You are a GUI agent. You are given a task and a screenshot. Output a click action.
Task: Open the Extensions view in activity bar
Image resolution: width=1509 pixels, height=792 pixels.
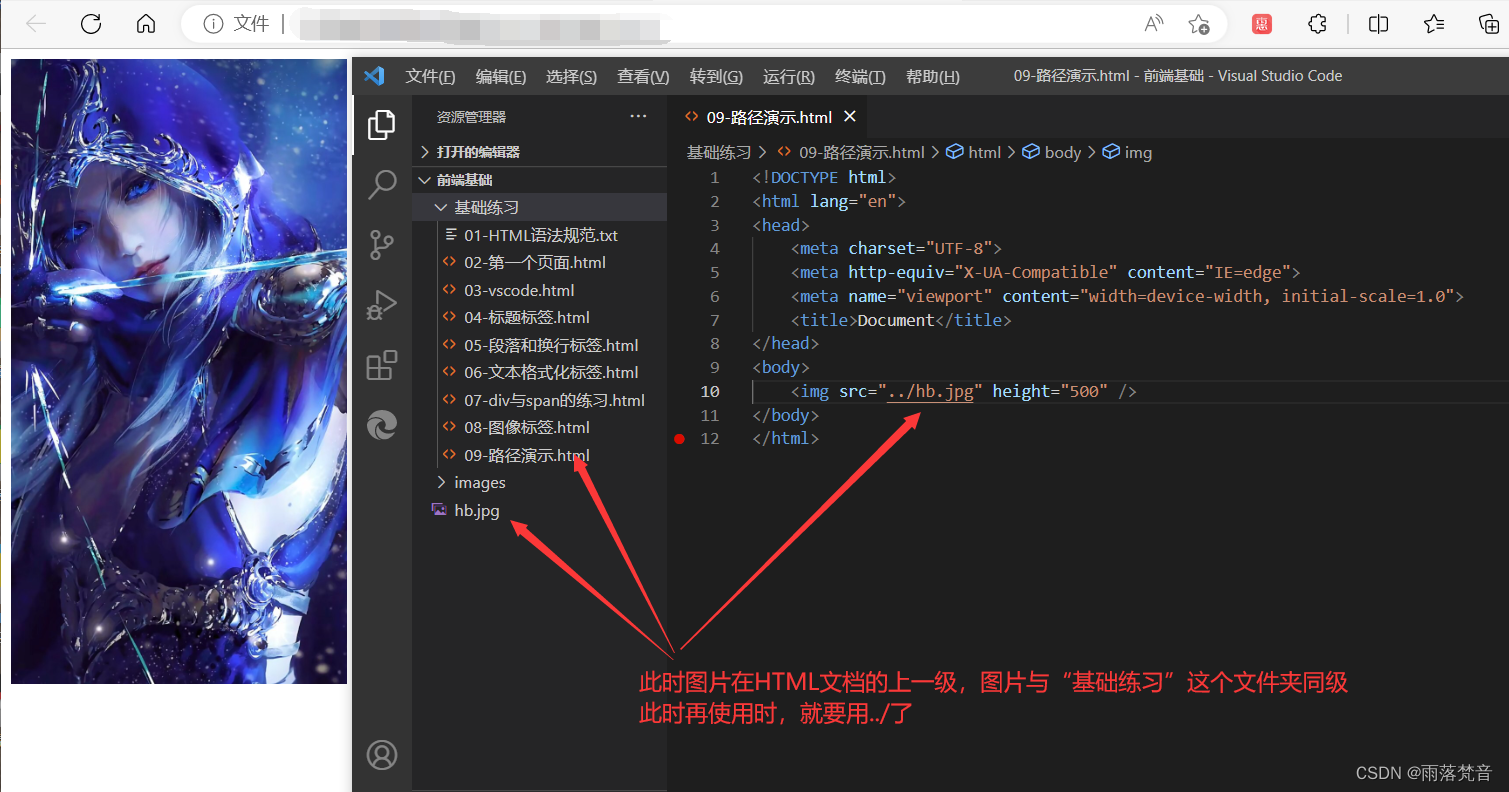pyautogui.click(x=381, y=365)
